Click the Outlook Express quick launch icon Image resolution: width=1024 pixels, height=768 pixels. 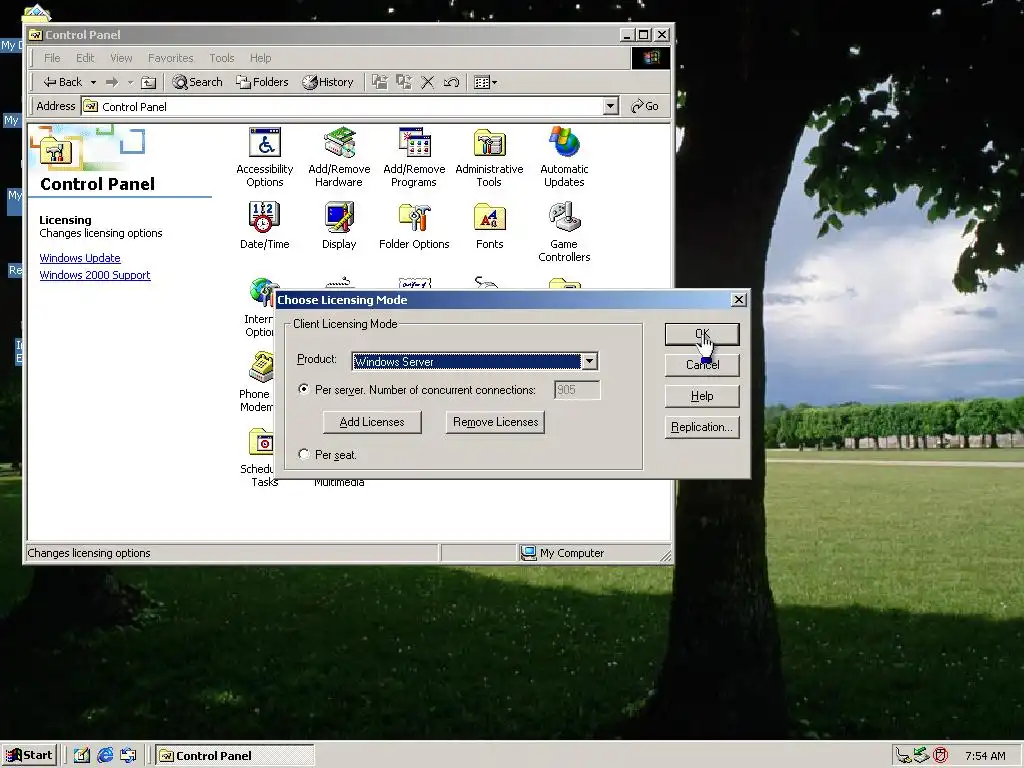click(128, 756)
